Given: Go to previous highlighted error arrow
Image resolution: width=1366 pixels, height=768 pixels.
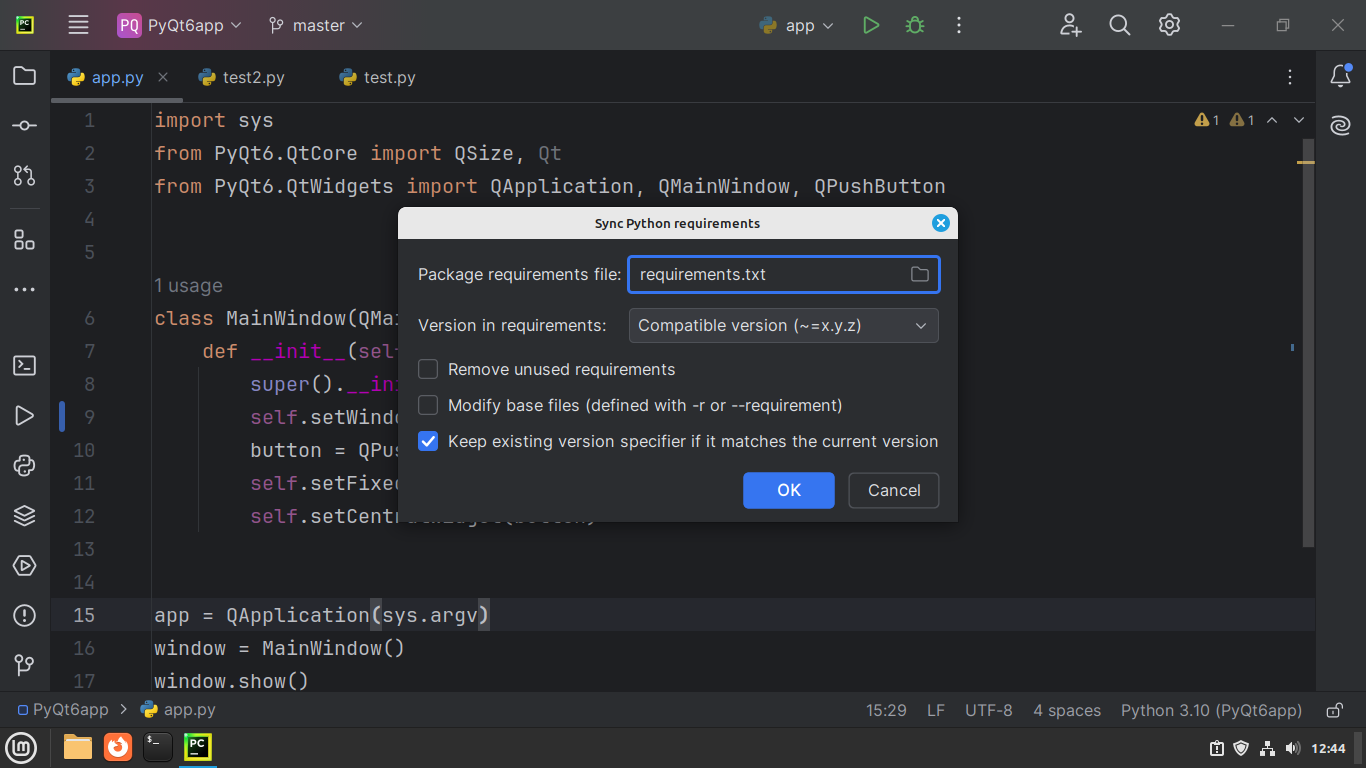Looking at the screenshot, I should [1272, 120].
